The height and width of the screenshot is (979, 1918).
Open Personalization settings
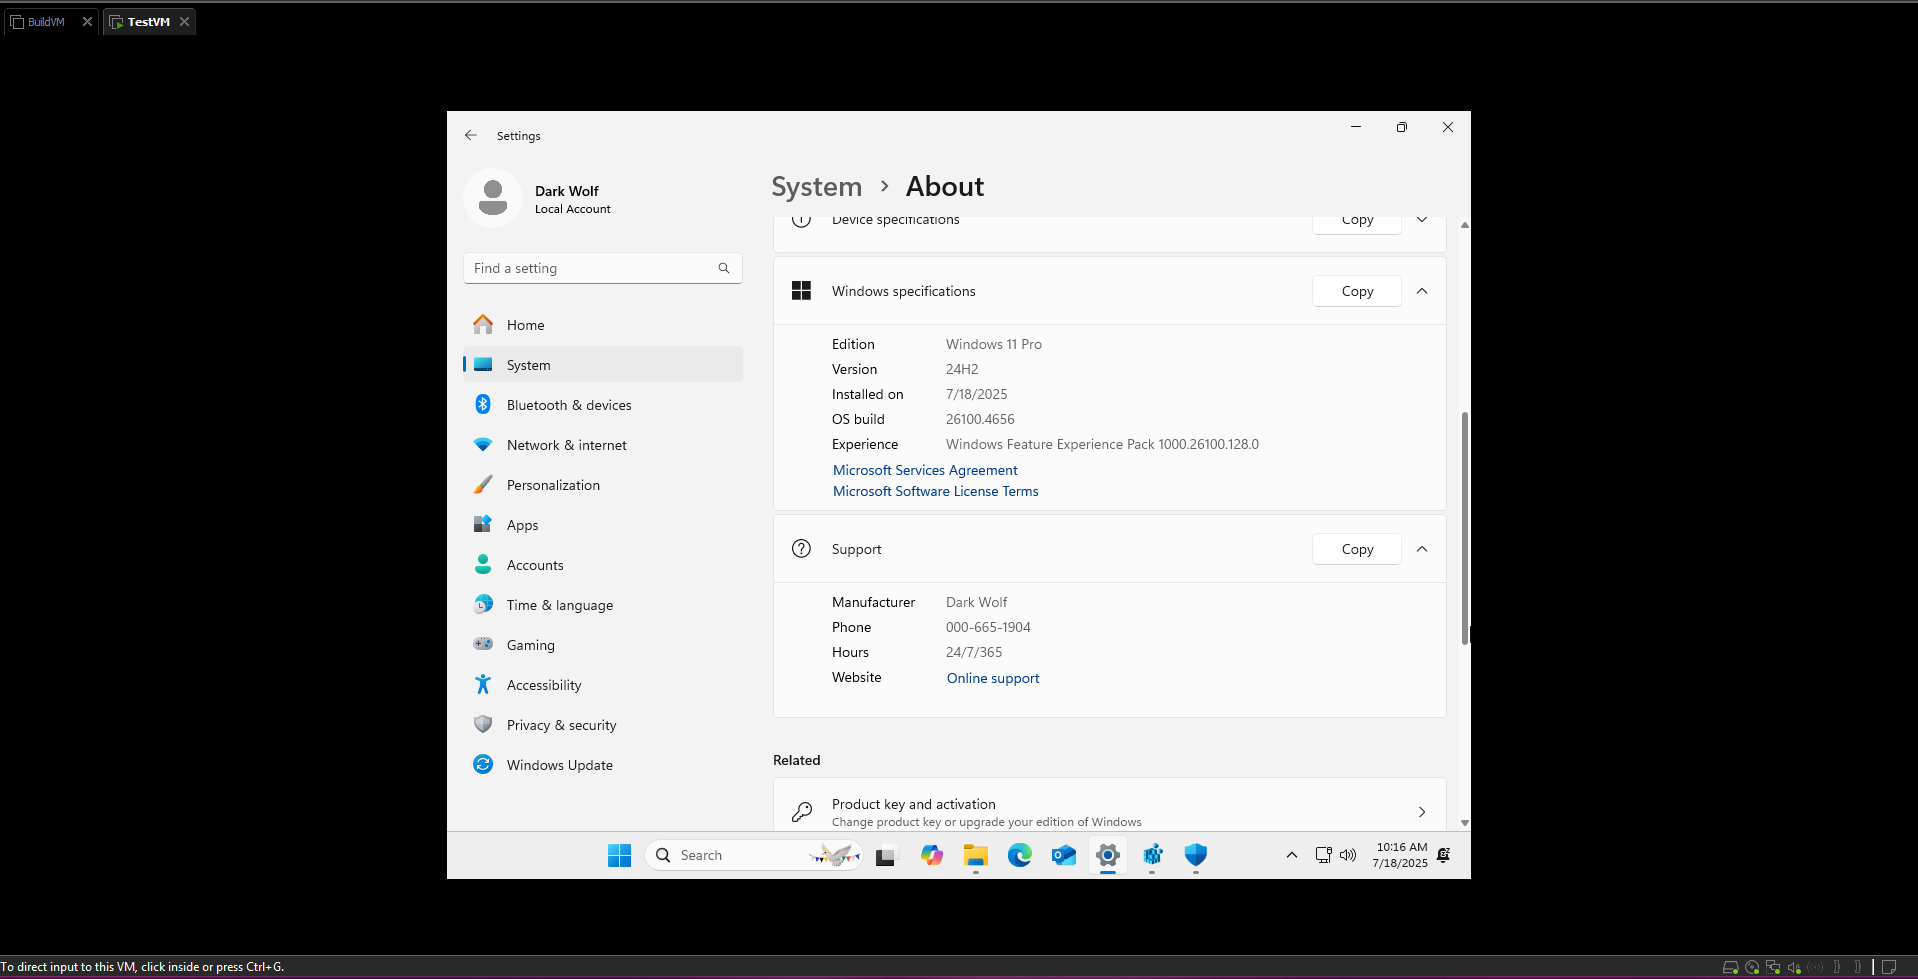pos(603,485)
